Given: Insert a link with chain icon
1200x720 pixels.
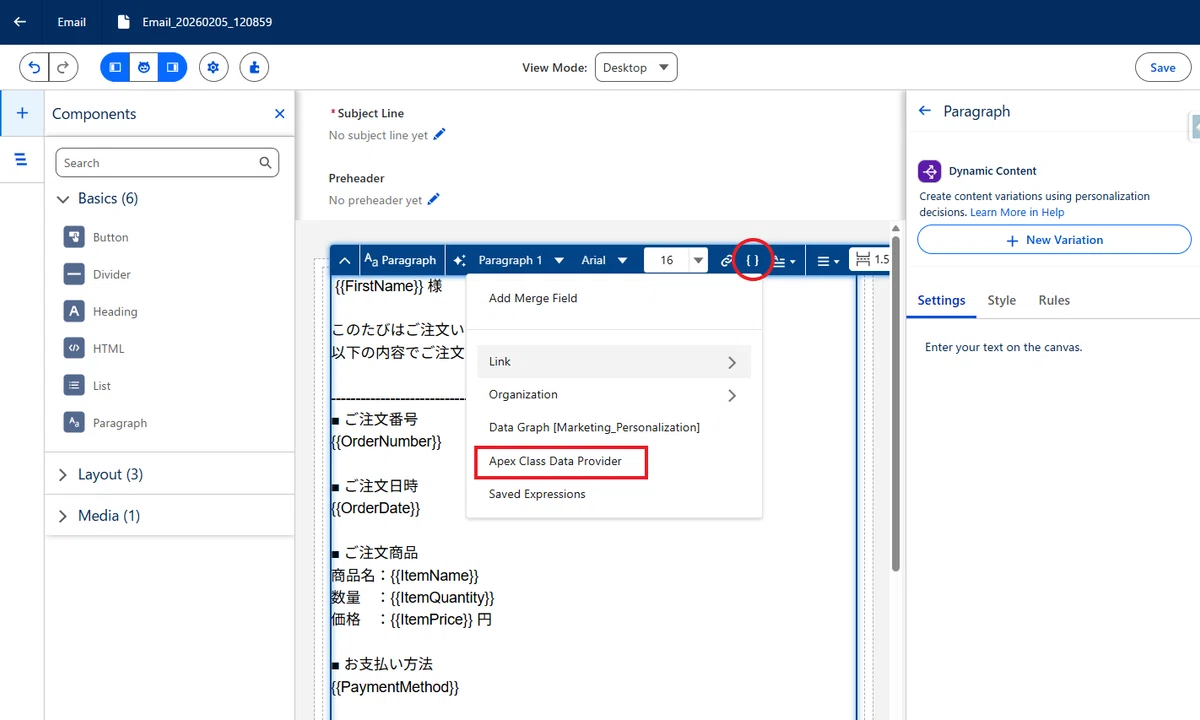Looking at the screenshot, I should pos(727,260).
